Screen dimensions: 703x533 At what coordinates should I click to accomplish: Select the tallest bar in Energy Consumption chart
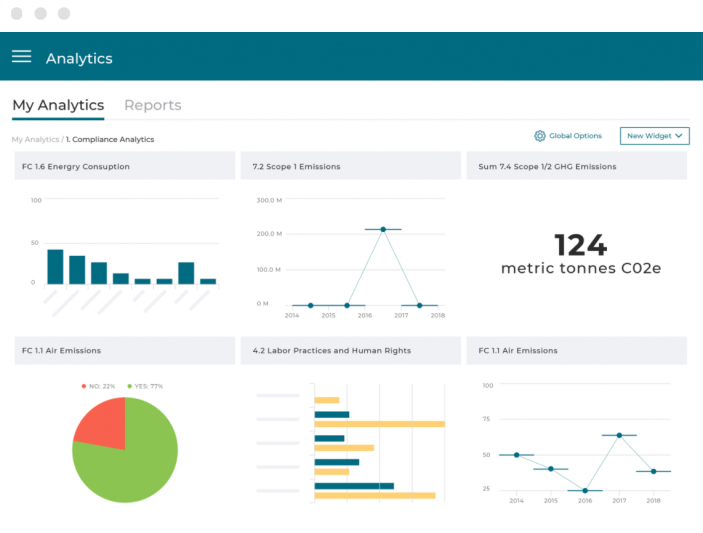55,266
